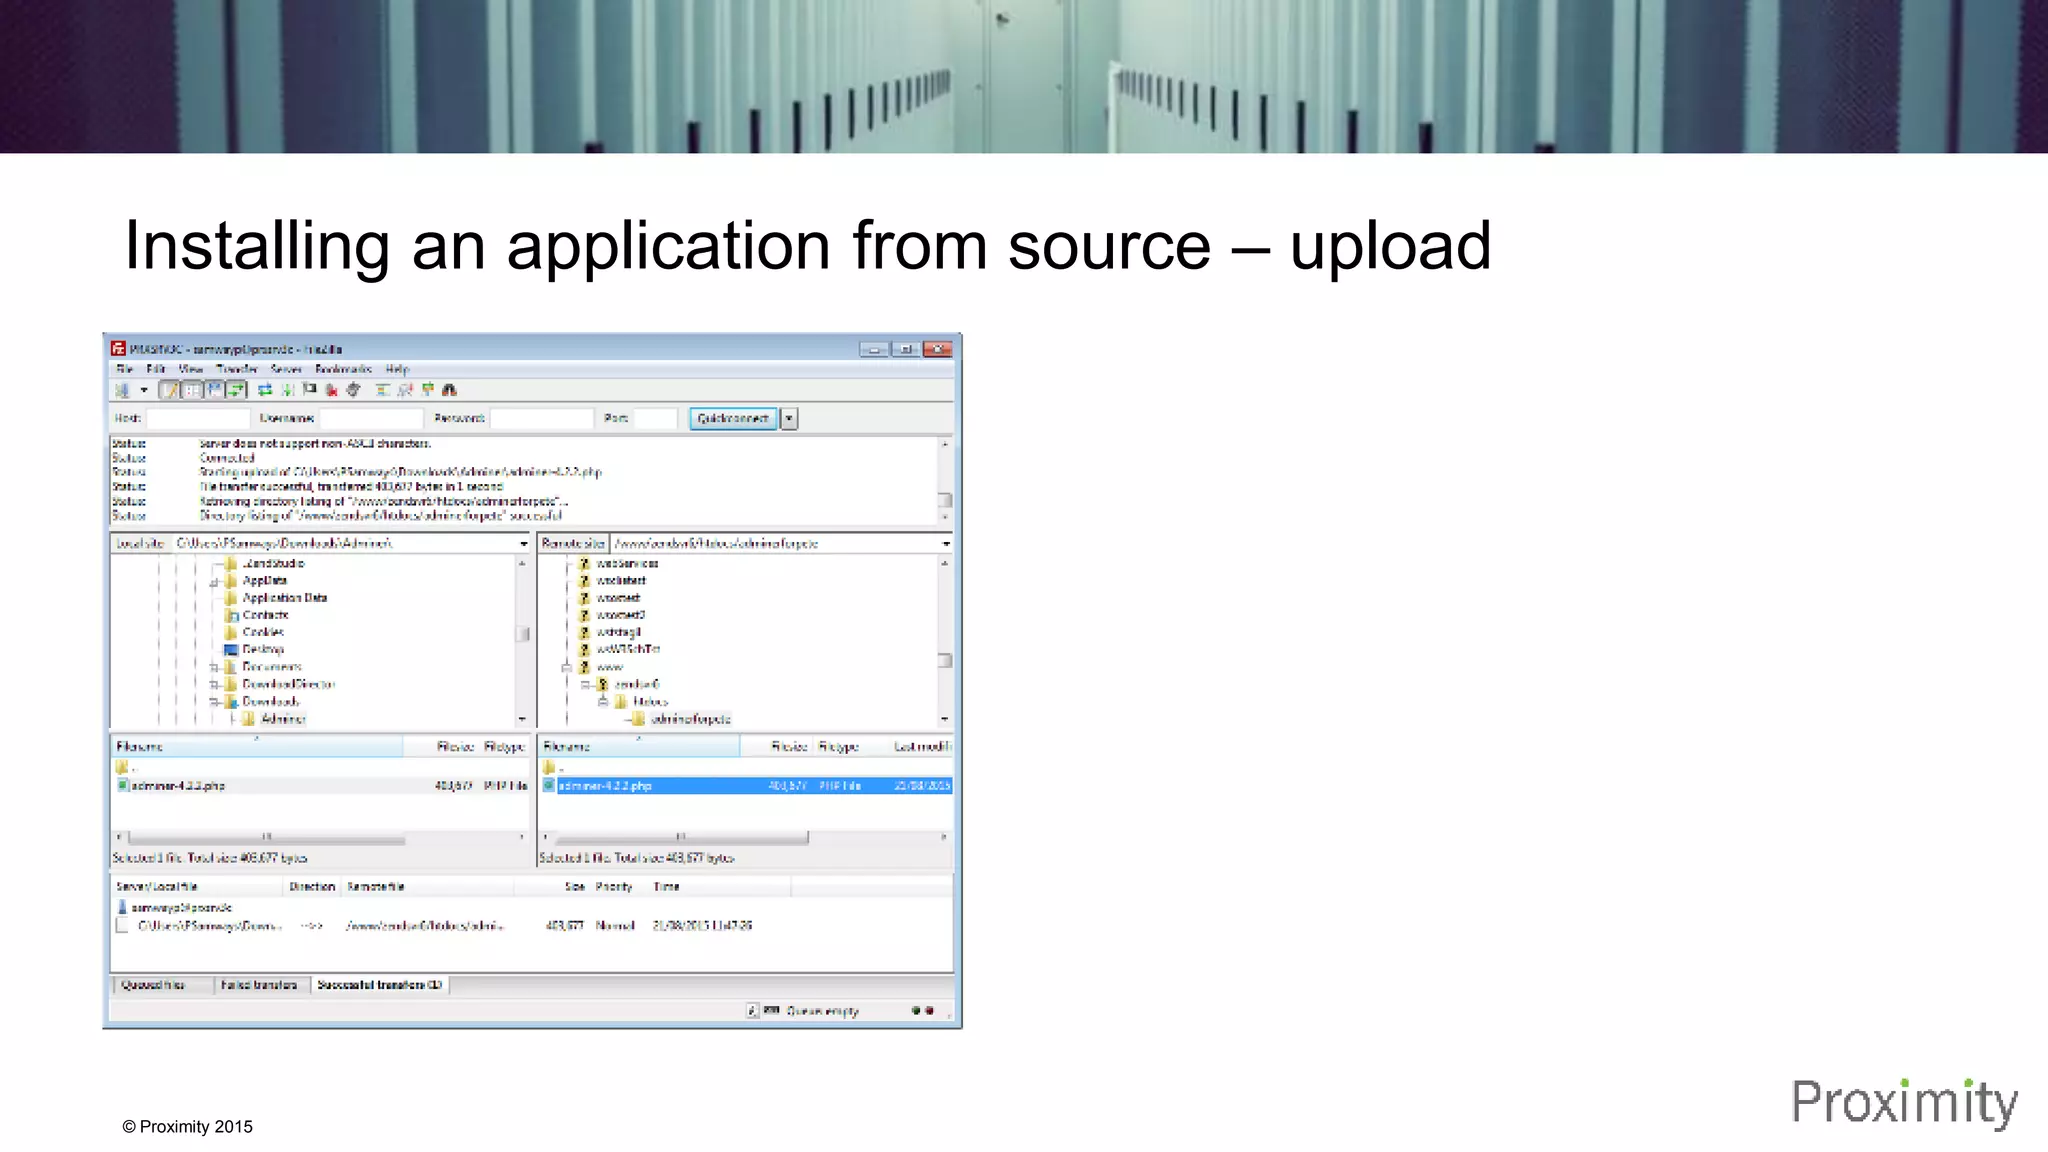2048x1152 pixels.
Task: Click the process queue toolbar icon
Action: pyautogui.click(x=288, y=390)
